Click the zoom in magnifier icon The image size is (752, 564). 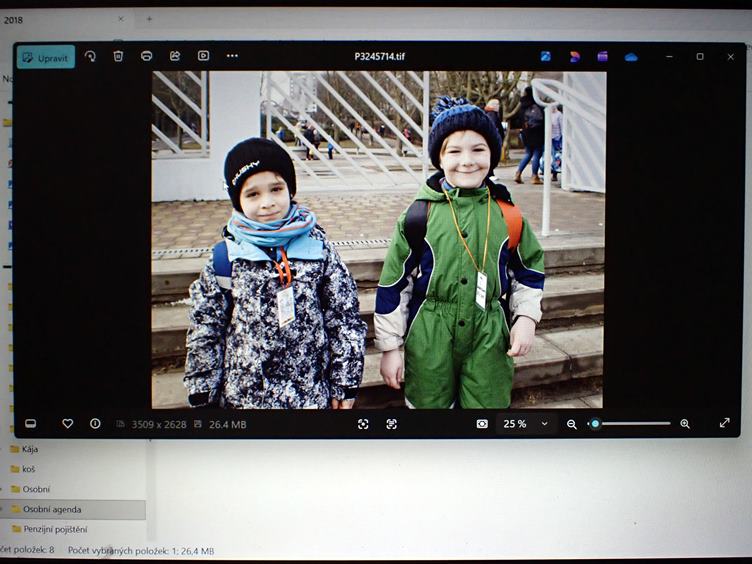click(685, 424)
